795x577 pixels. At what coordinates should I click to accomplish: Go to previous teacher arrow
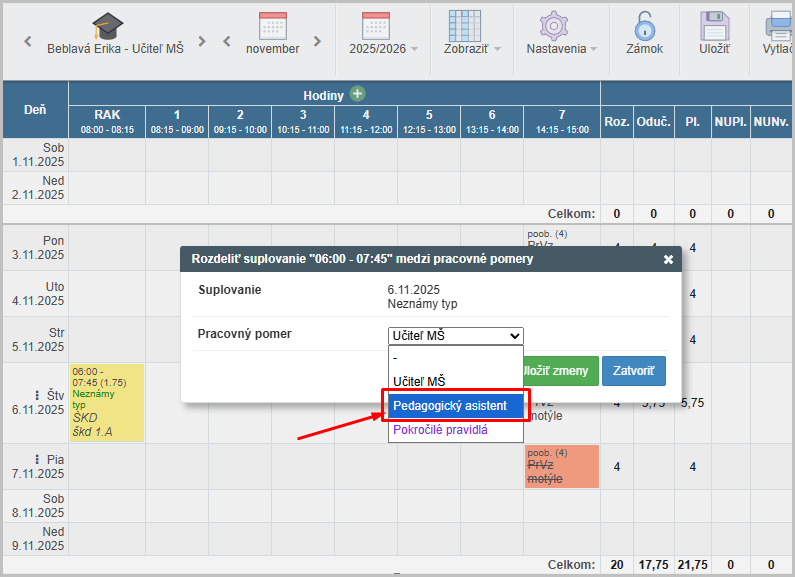point(28,42)
